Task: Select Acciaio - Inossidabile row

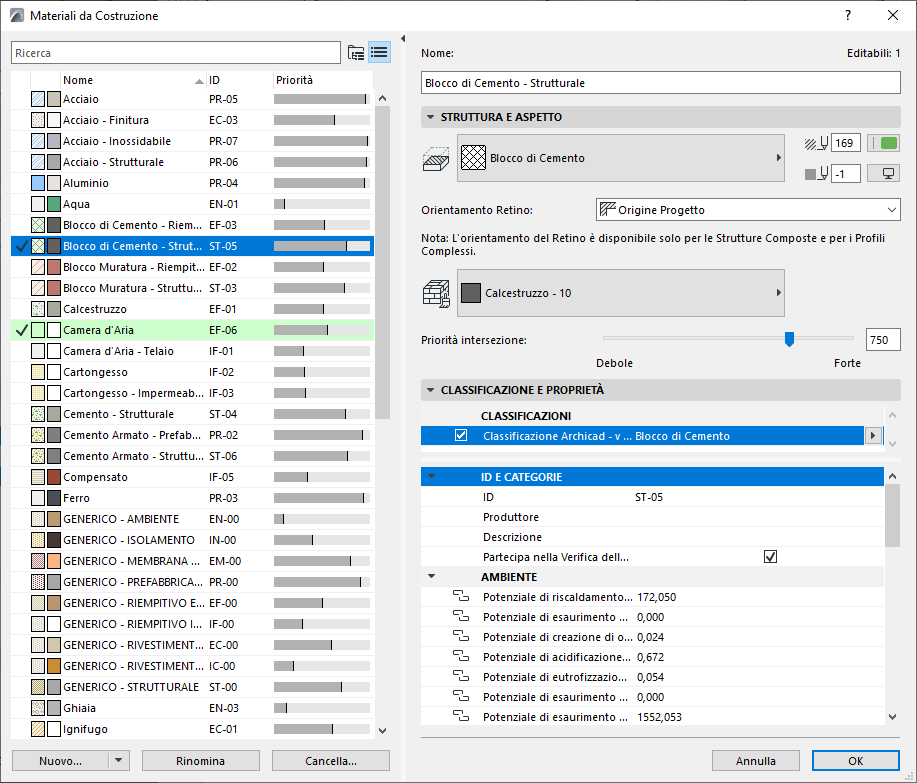Action: (x=192, y=141)
